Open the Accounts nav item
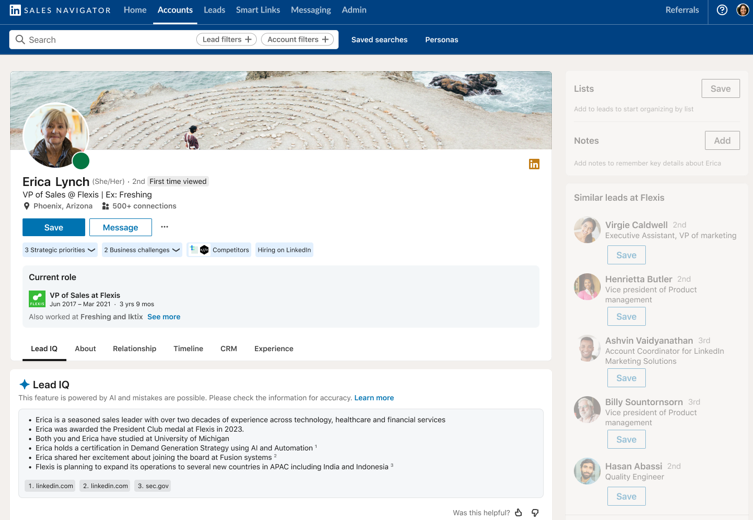Screen dimensions: 753x520 coord(175,10)
